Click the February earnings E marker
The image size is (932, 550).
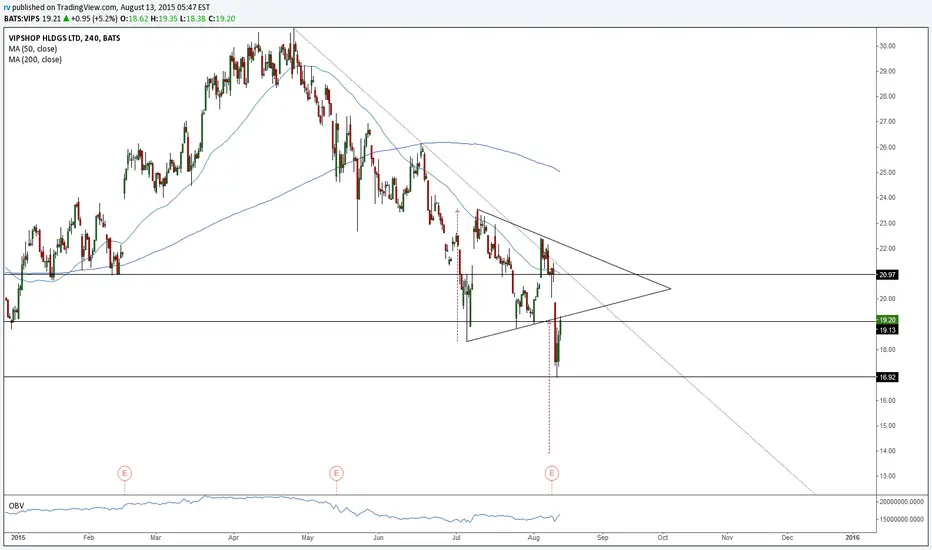point(124,473)
